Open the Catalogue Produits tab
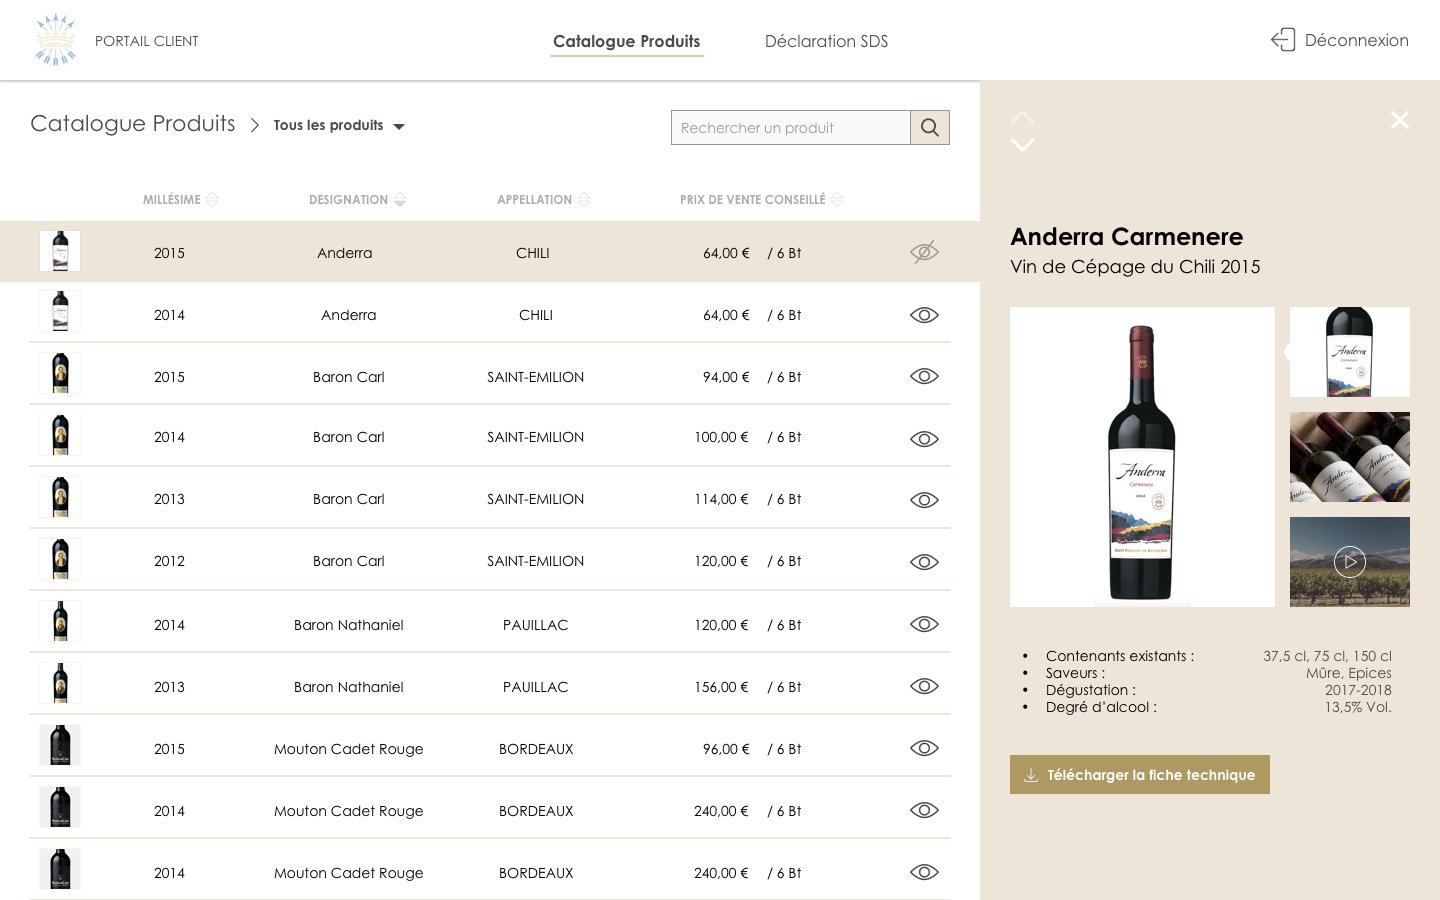 (x=626, y=41)
